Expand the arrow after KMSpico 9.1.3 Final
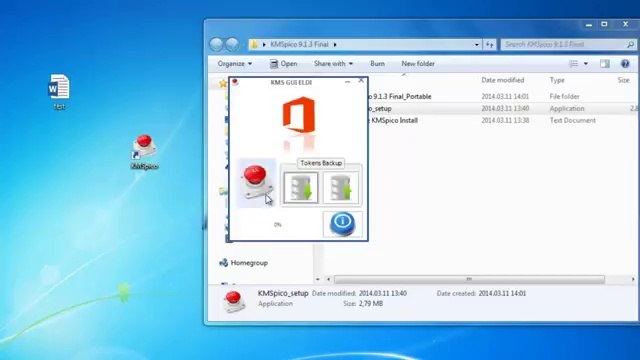The height and width of the screenshot is (360, 640). coord(335,44)
